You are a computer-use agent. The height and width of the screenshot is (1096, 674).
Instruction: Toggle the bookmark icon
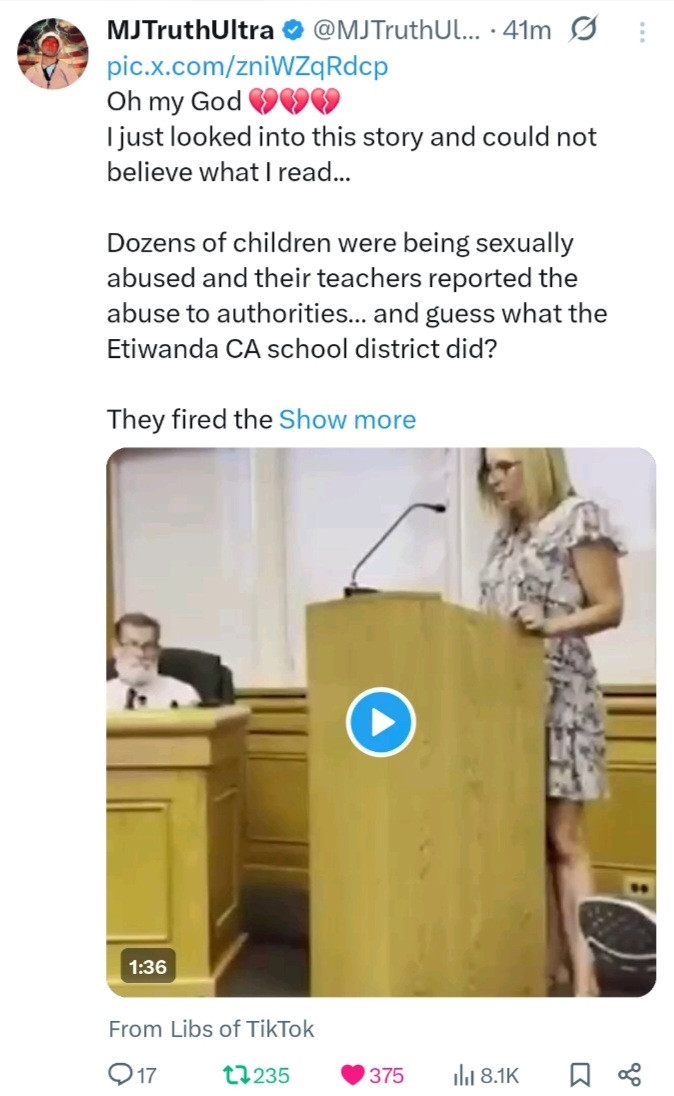point(580,1075)
